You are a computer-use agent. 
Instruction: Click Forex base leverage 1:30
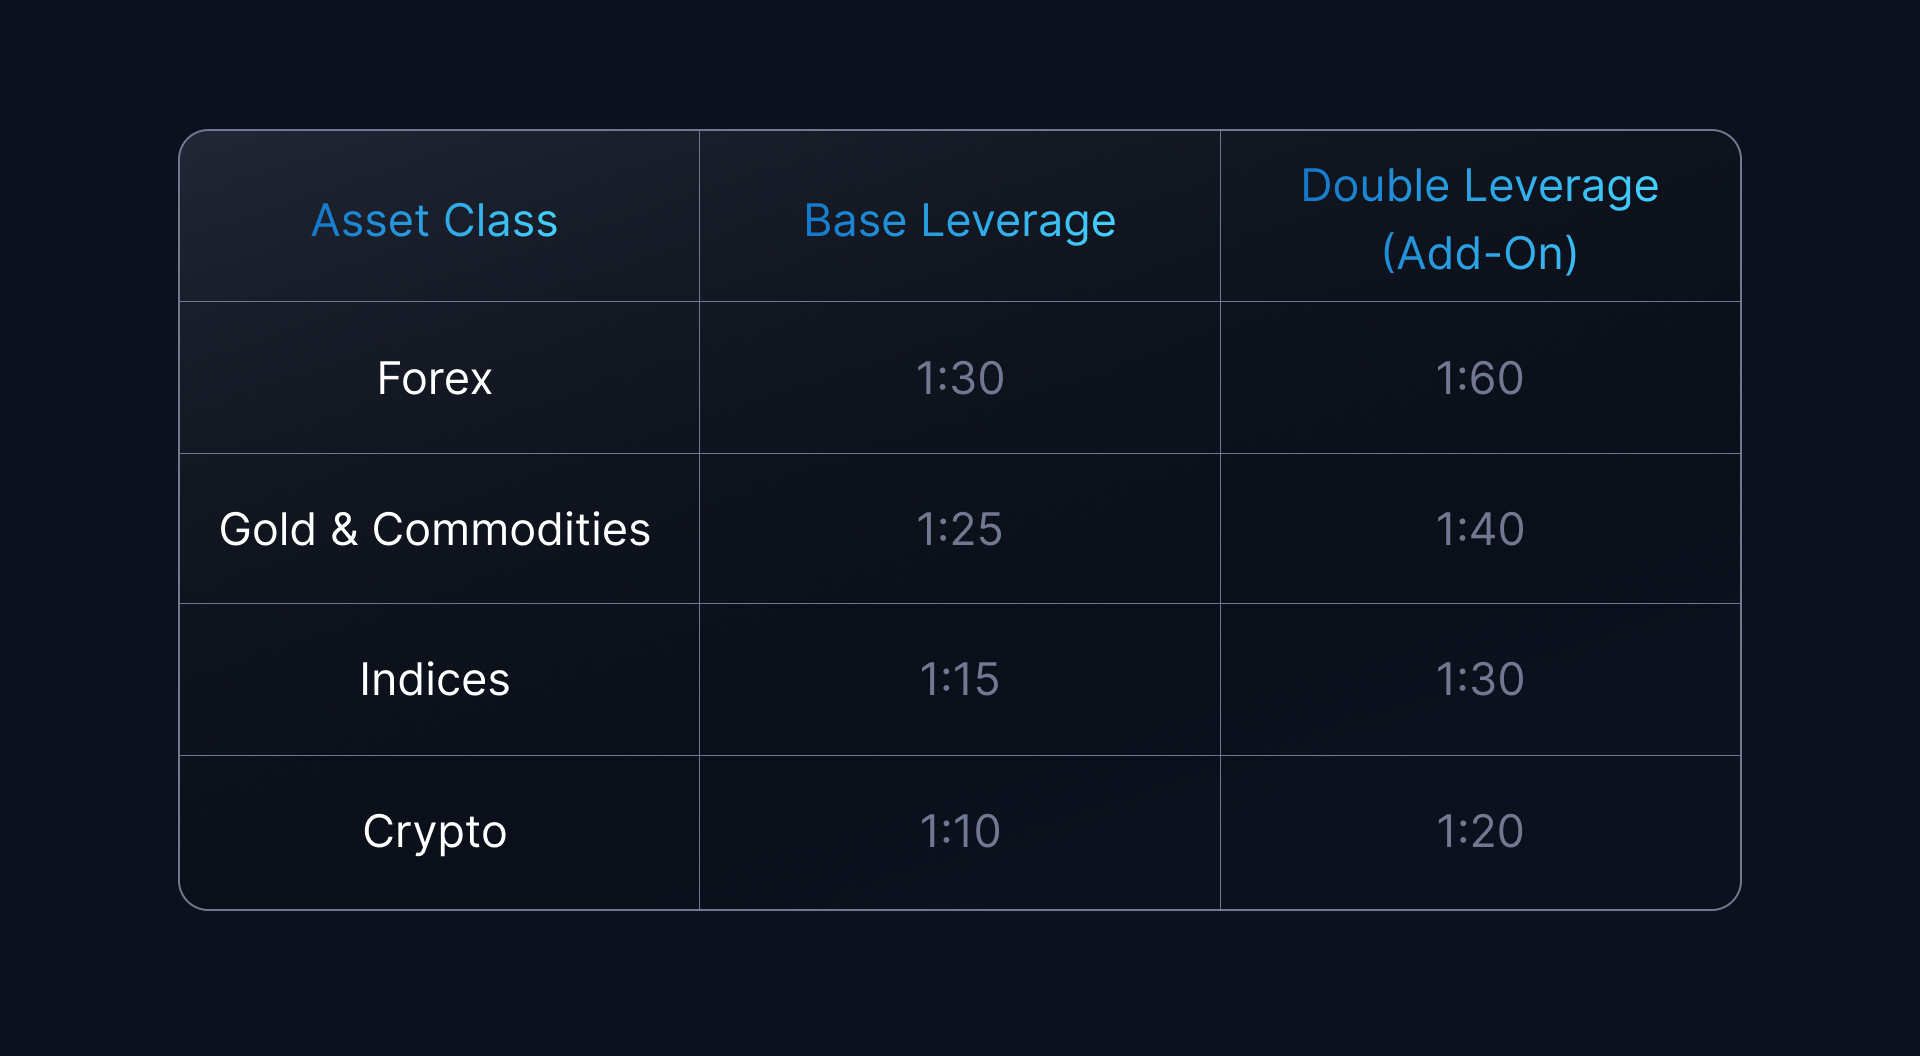pos(960,378)
